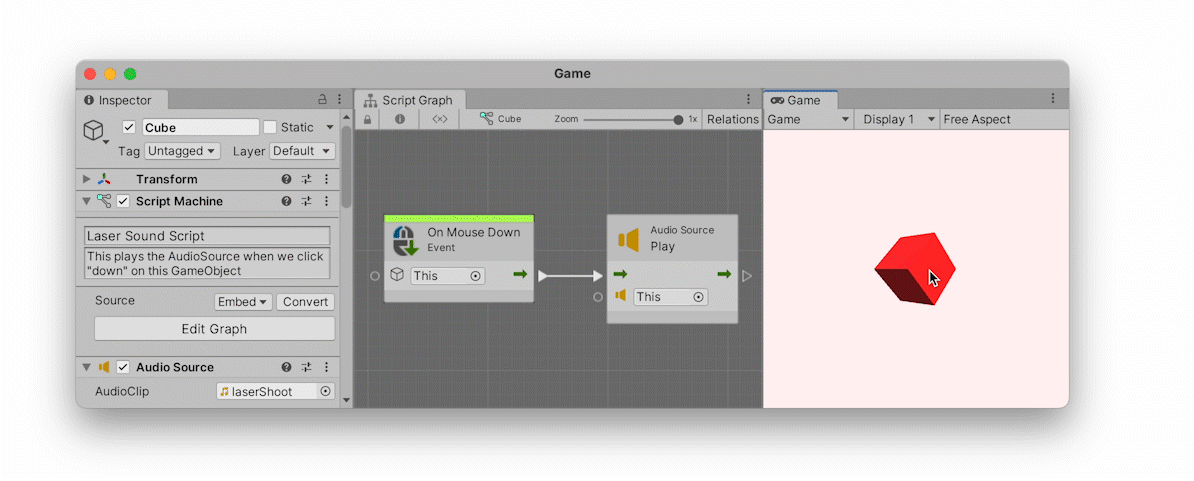Screen dimensions: 1194x481
Task: Pick target object in On Mouse Down node
Action: [476, 276]
